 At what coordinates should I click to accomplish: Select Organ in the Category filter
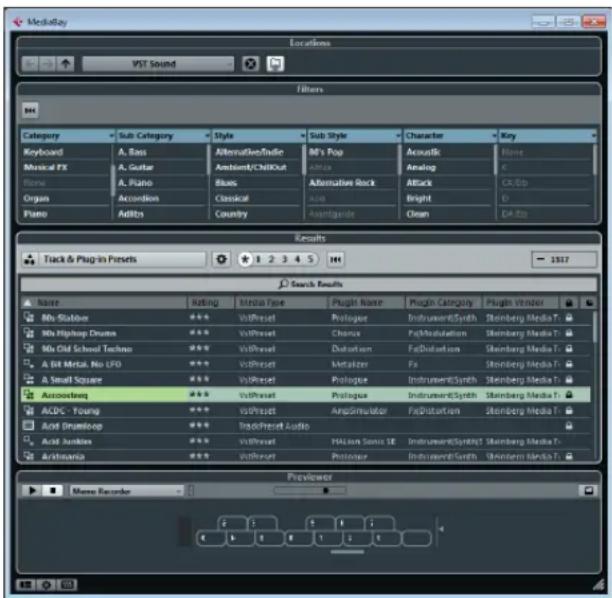tap(36, 198)
